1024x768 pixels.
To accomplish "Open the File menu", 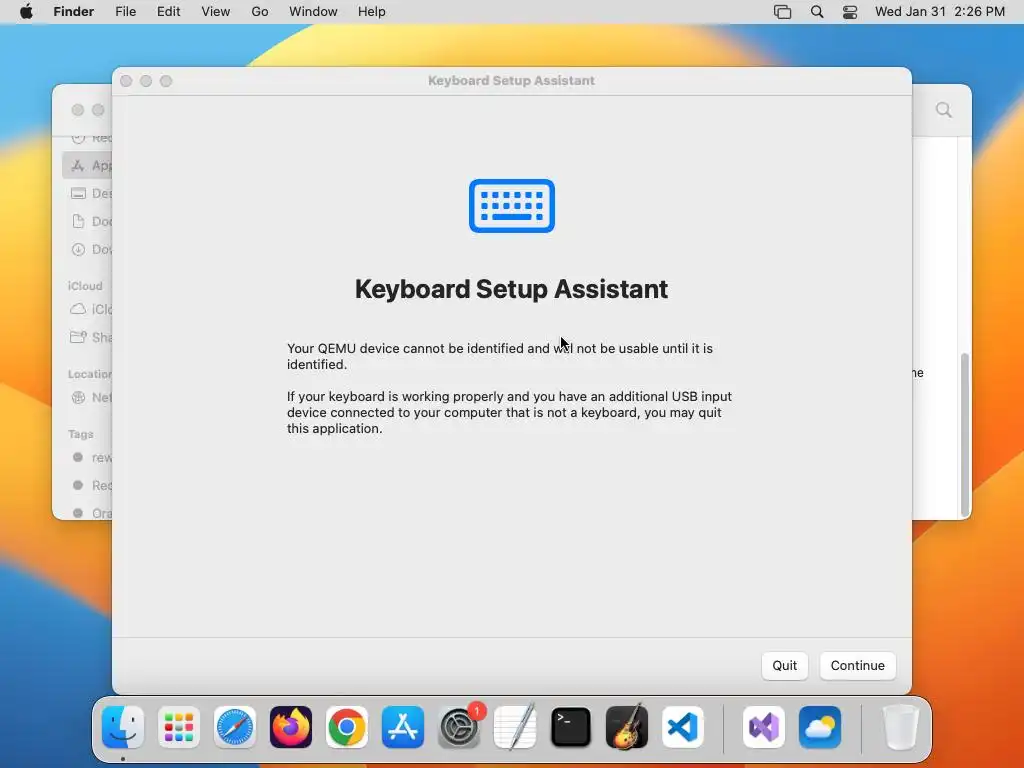I will click(x=125, y=12).
